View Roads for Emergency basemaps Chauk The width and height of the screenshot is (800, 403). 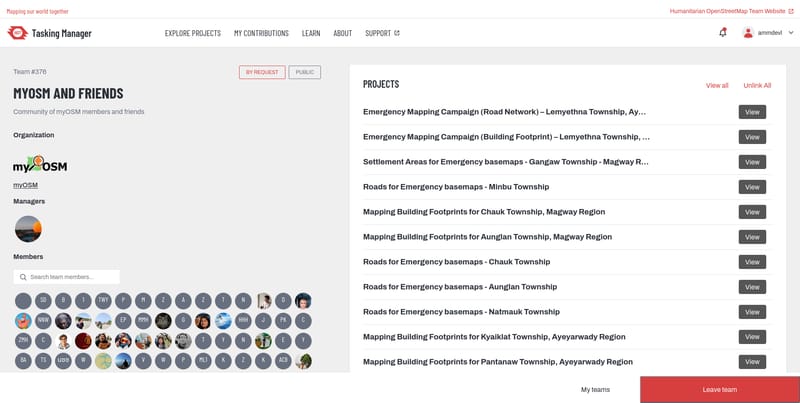click(752, 262)
